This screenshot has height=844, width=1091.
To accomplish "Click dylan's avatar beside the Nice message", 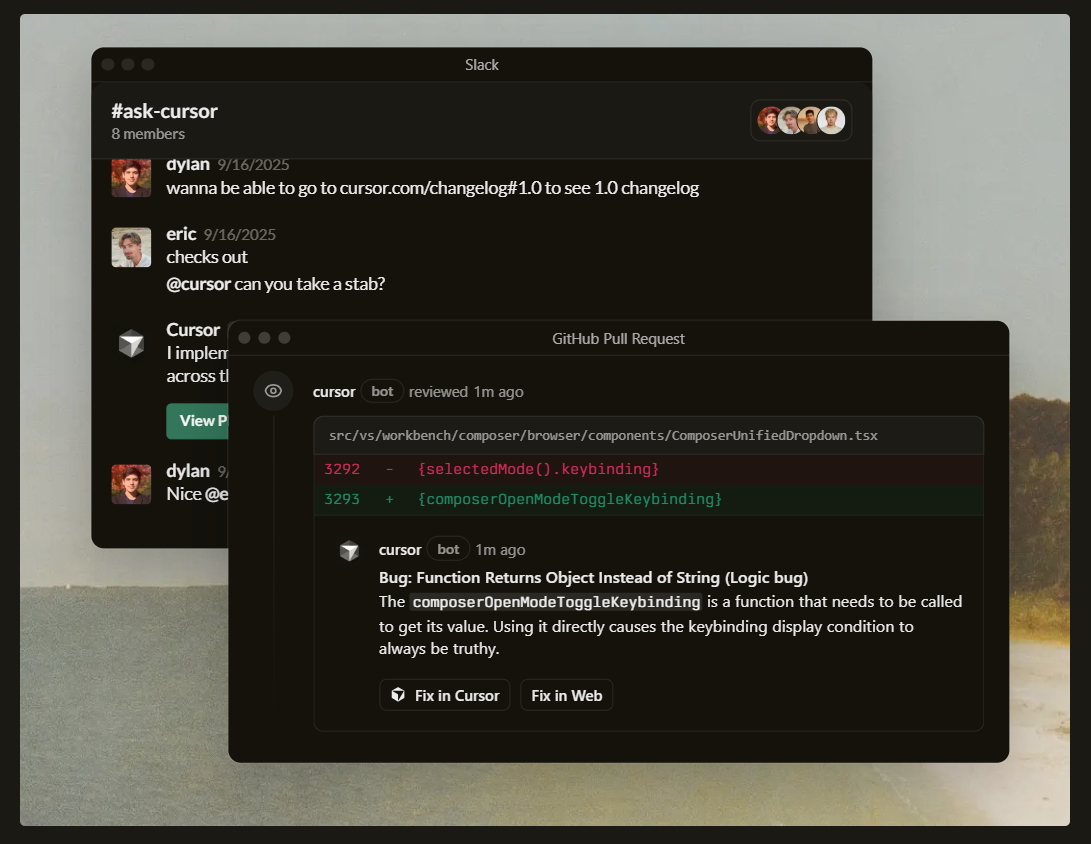I will [131, 484].
